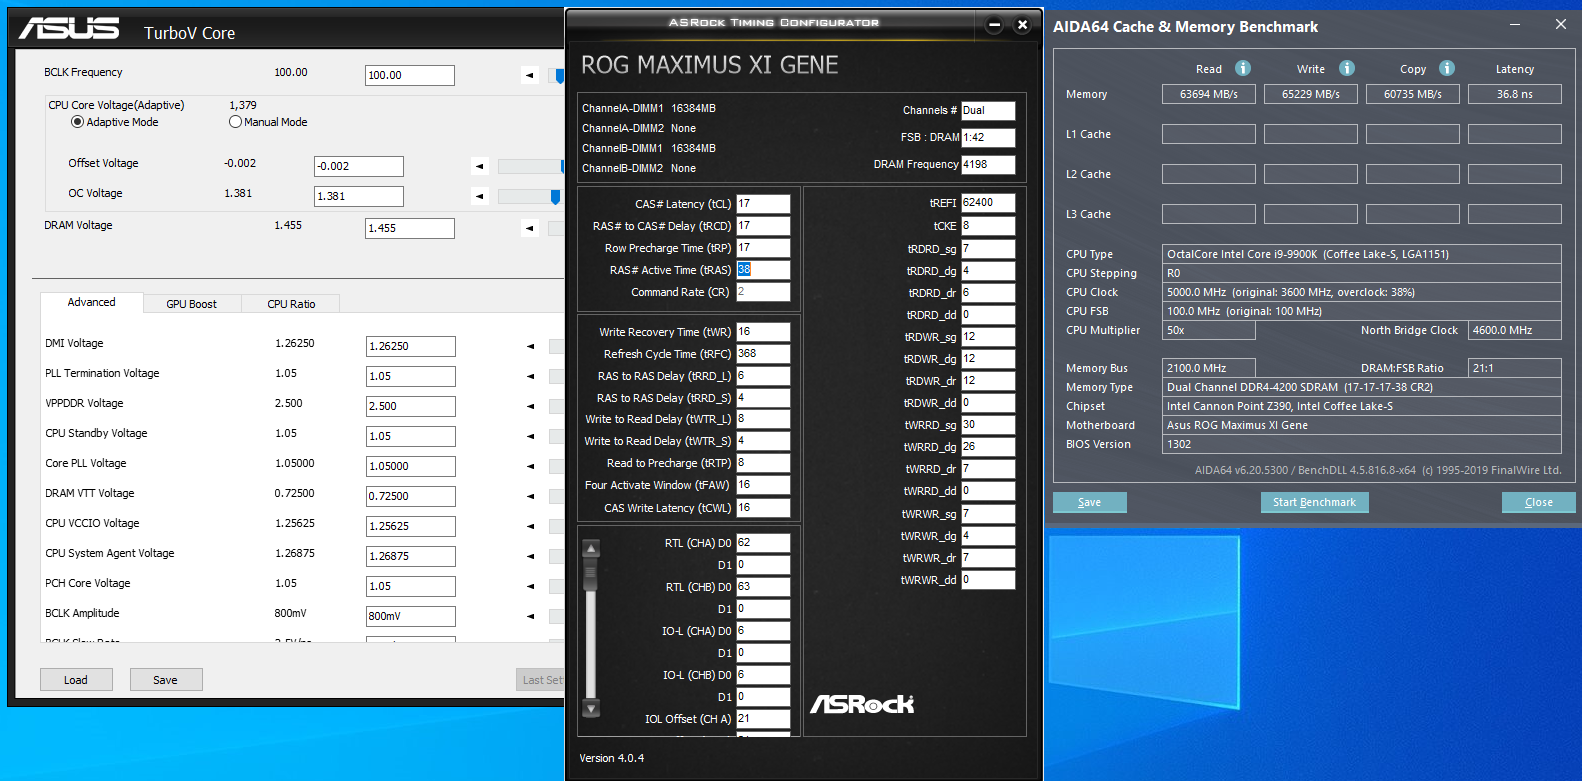Click the RAS# Active Time (tRAS) field
1582x781 pixels.
coord(763,270)
